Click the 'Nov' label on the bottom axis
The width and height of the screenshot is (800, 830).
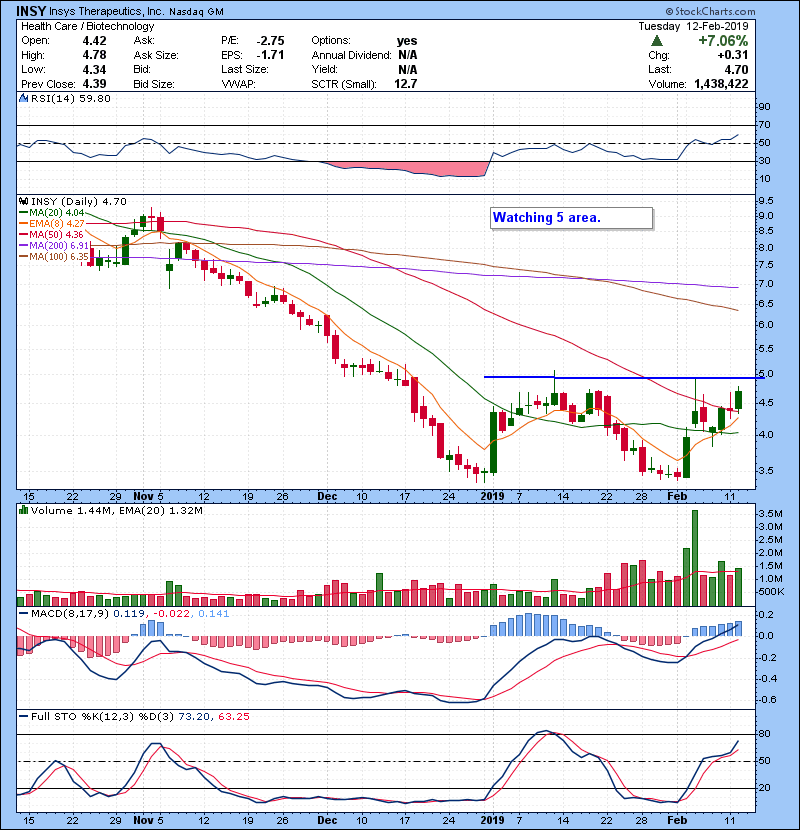pos(143,820)
